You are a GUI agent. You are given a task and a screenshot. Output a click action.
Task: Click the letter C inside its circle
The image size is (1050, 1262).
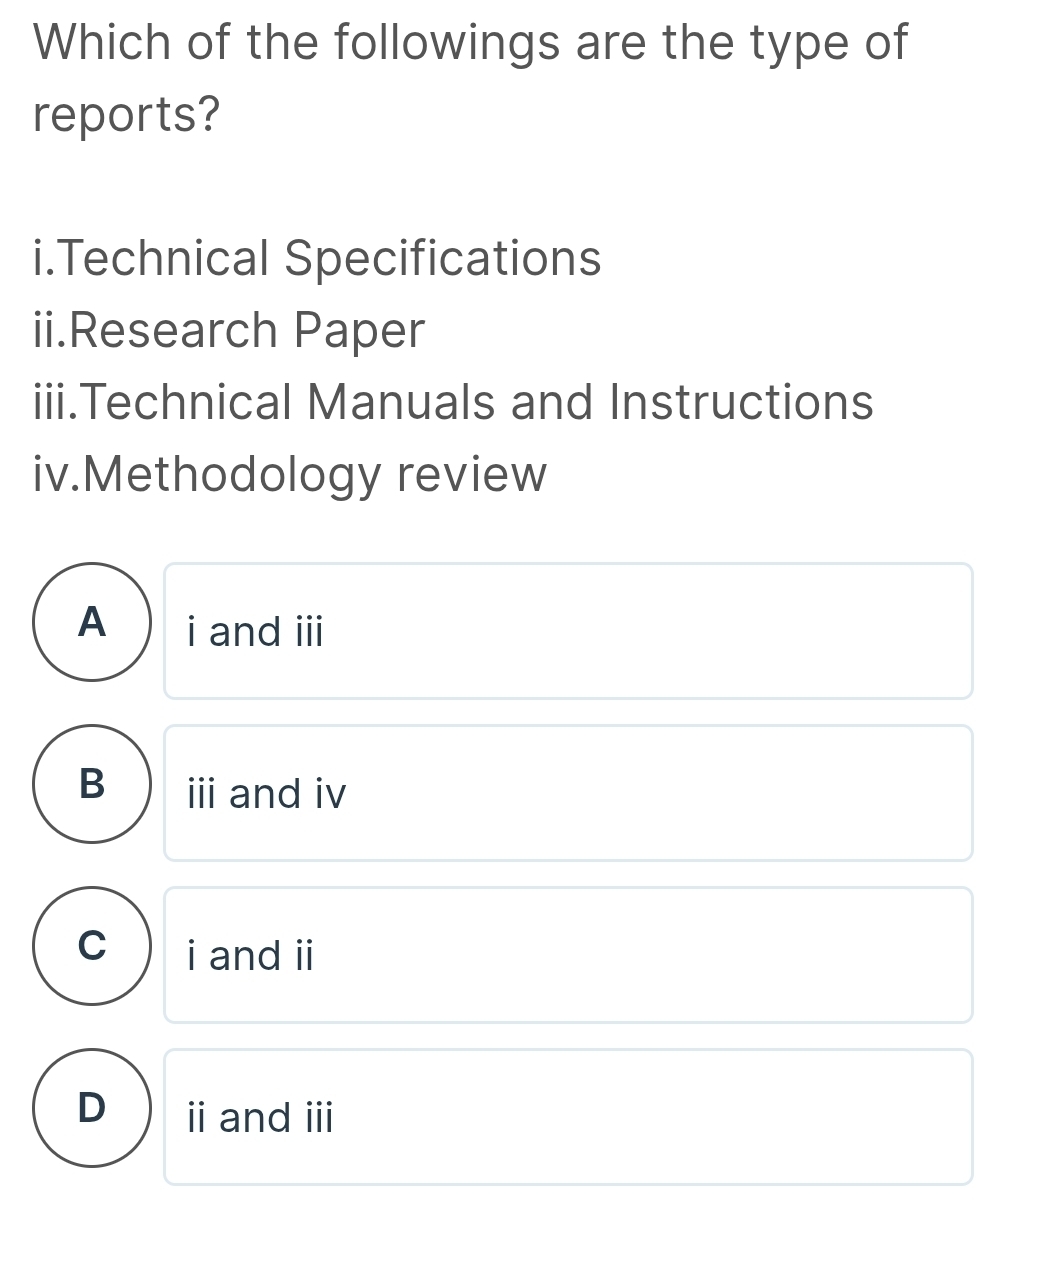coord(91,948)
